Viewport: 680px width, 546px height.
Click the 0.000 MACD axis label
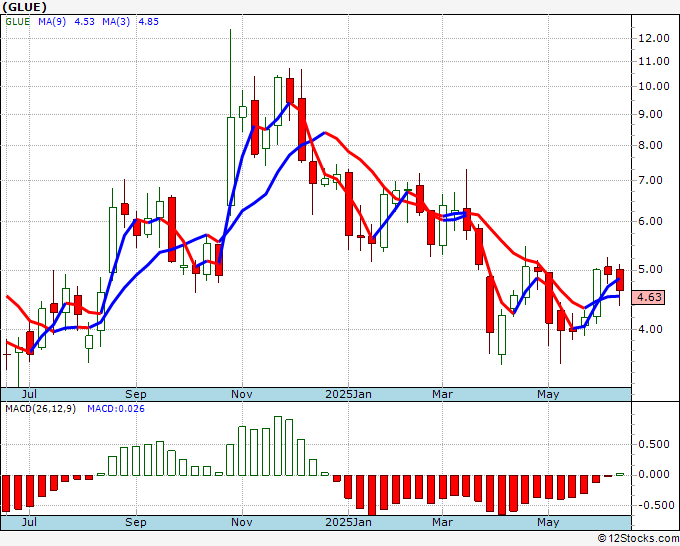click(654, 474)
